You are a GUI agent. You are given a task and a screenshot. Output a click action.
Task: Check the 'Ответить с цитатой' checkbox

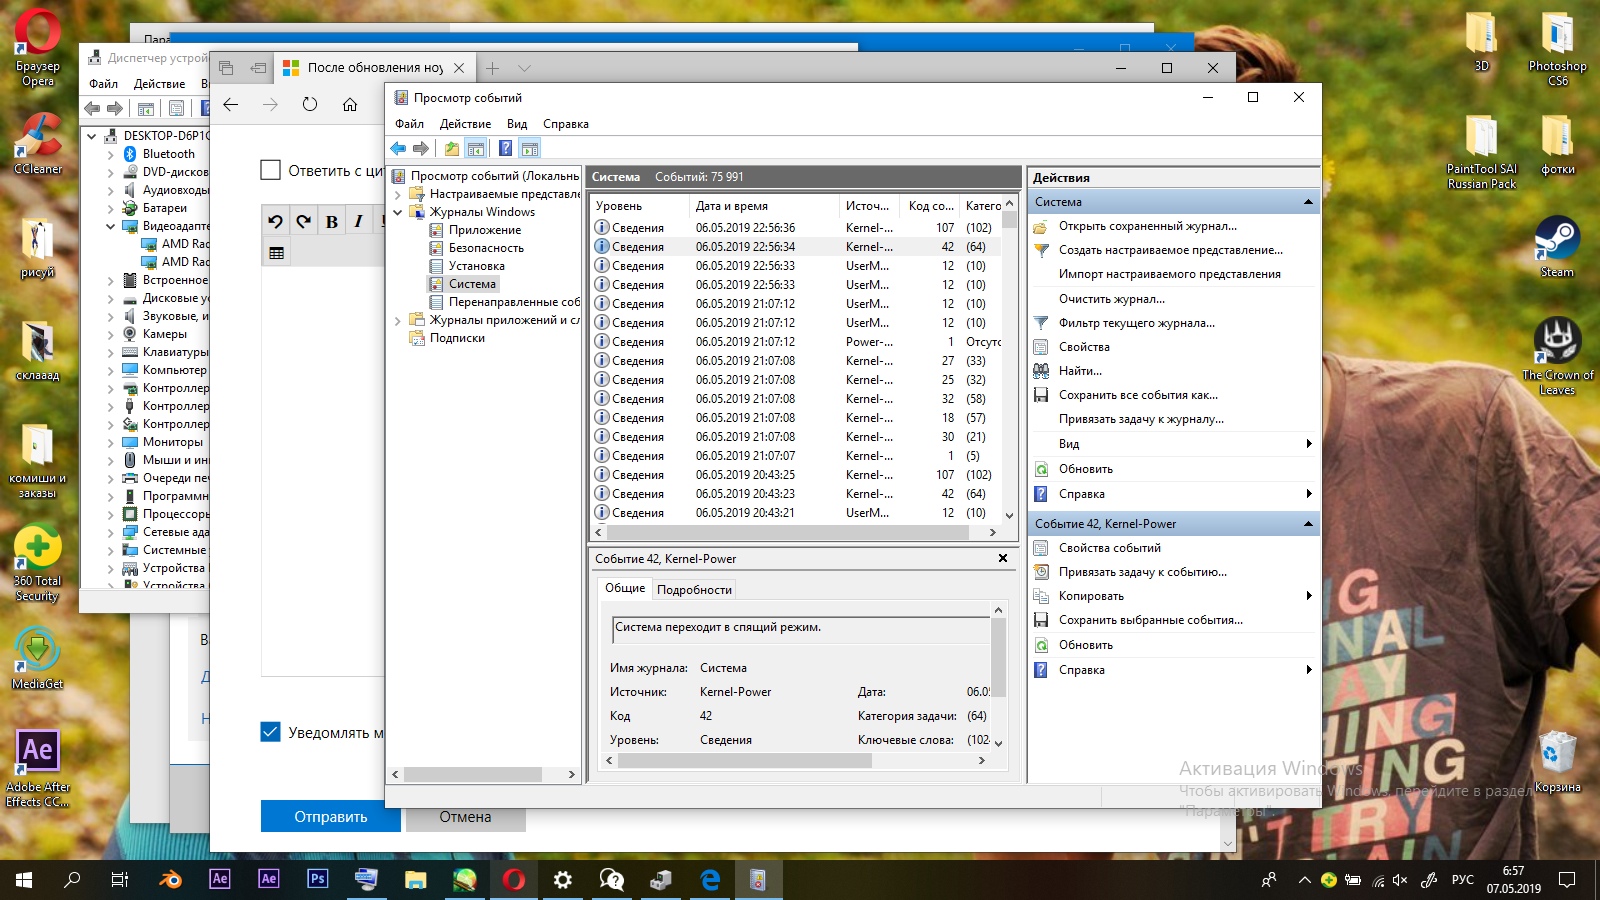coord(270,170)
